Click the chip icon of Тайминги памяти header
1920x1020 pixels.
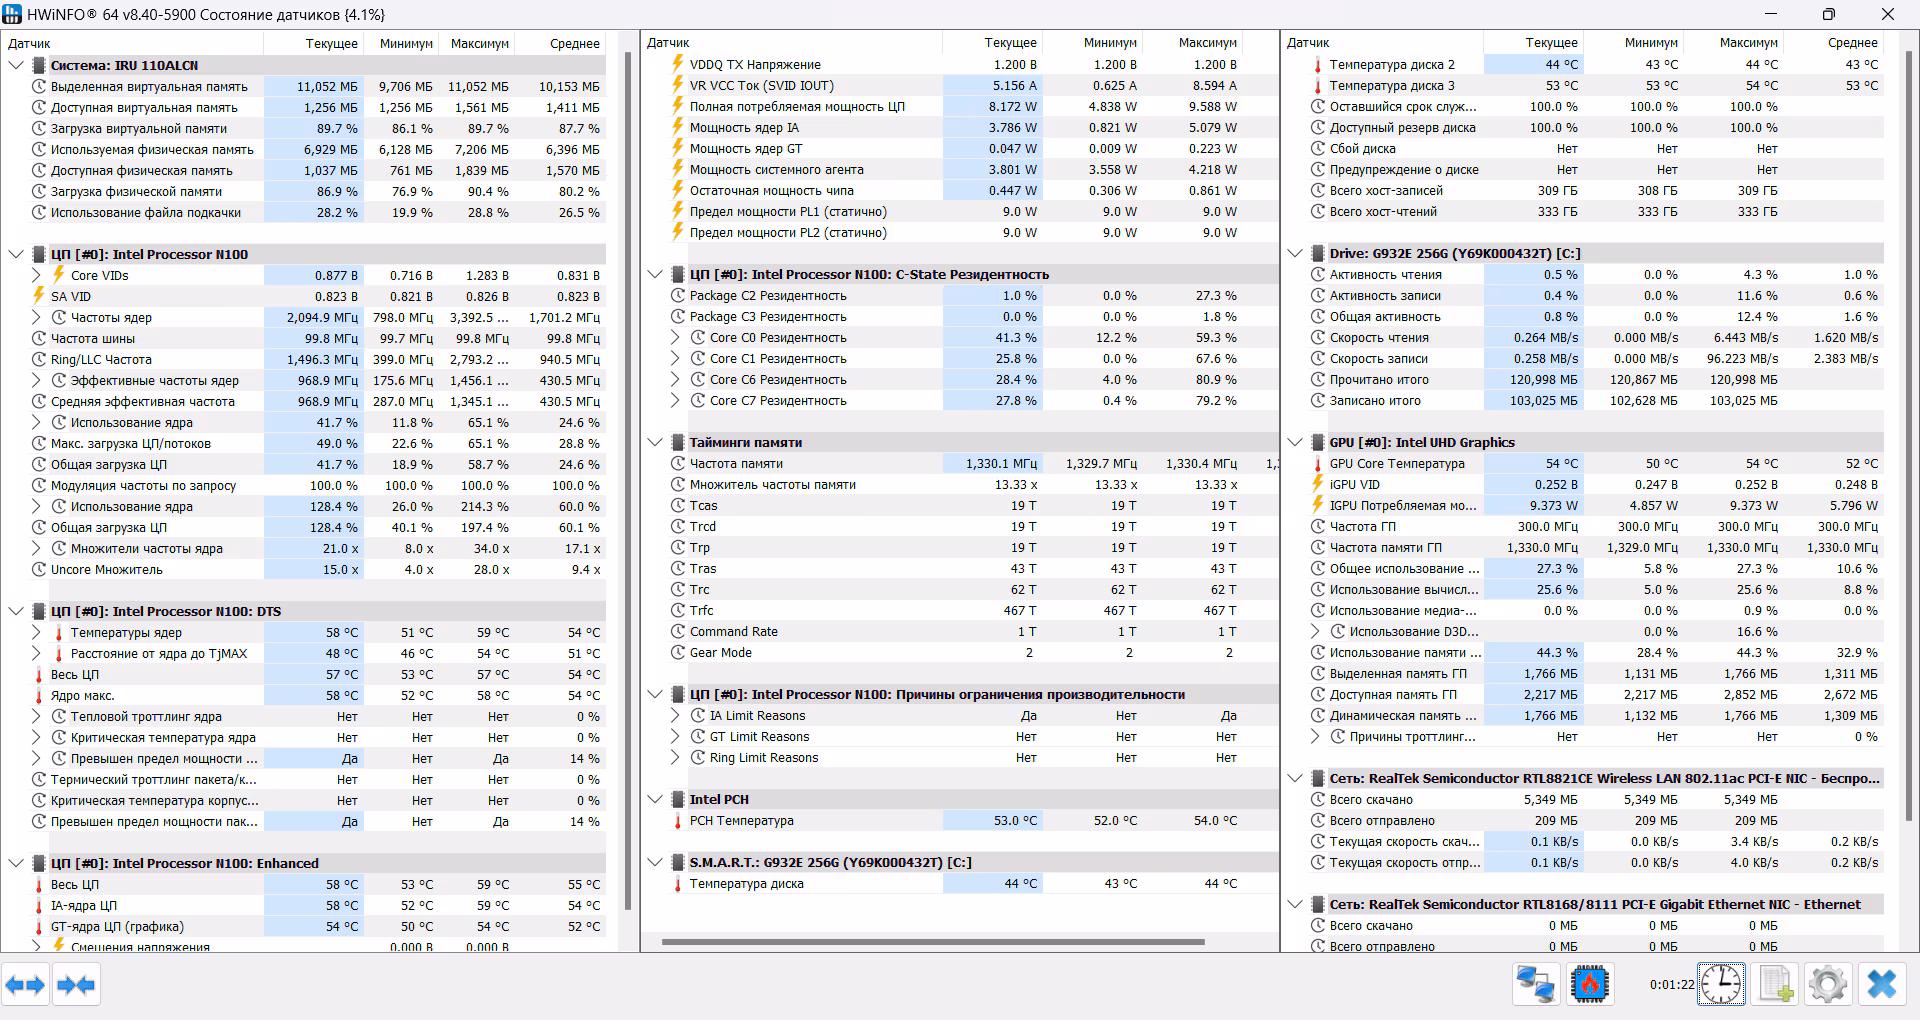(678, 443)
